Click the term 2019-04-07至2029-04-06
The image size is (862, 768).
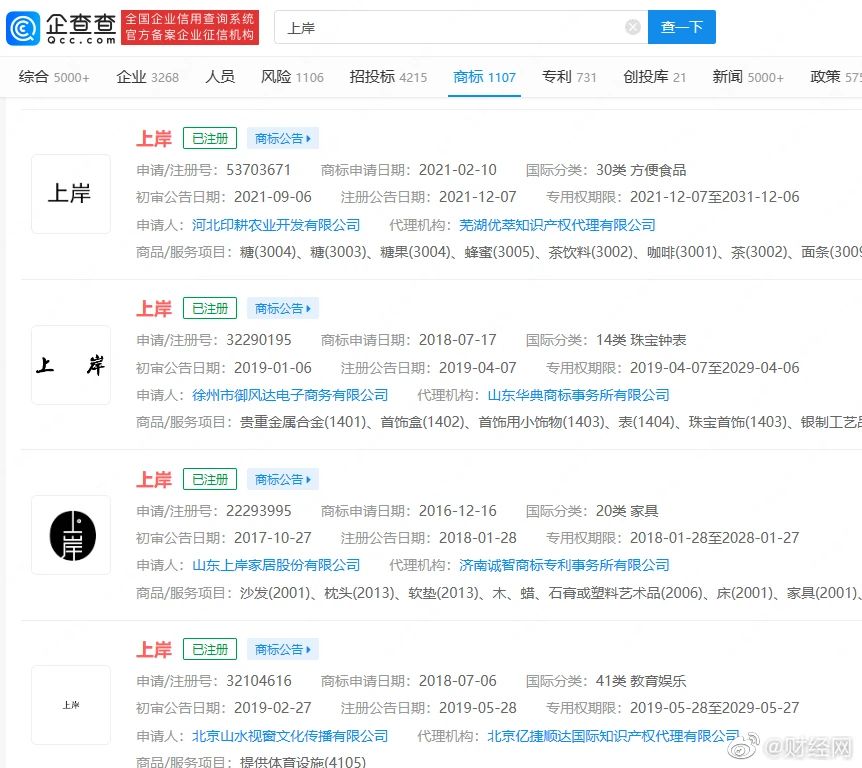pos(715,367)
